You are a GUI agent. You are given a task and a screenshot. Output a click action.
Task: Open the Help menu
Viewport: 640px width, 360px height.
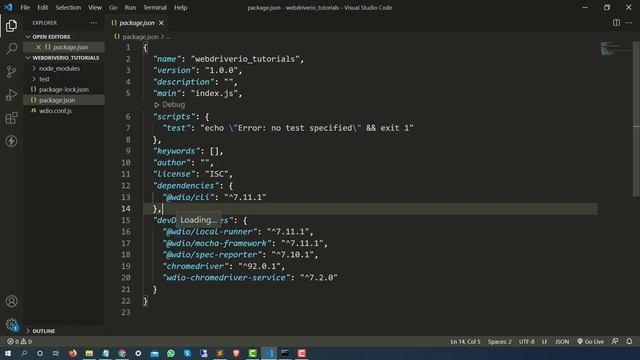tap(180, 7)
